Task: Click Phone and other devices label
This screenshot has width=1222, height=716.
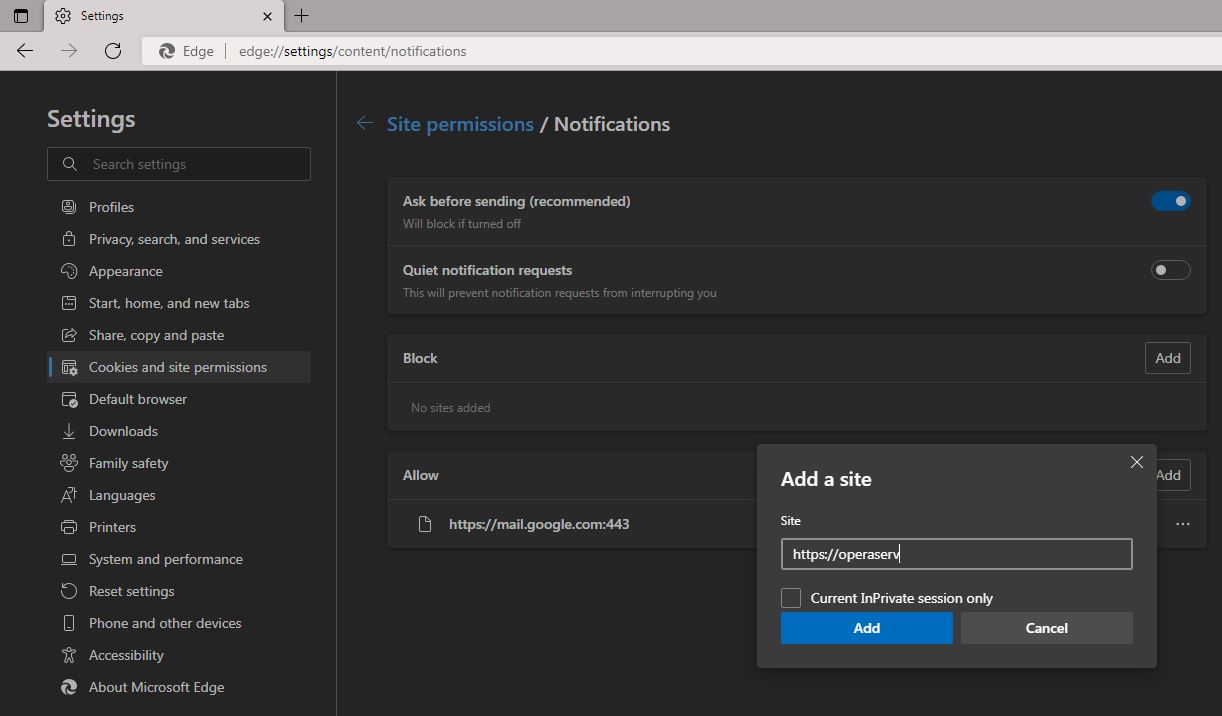Action: (165, 623)
